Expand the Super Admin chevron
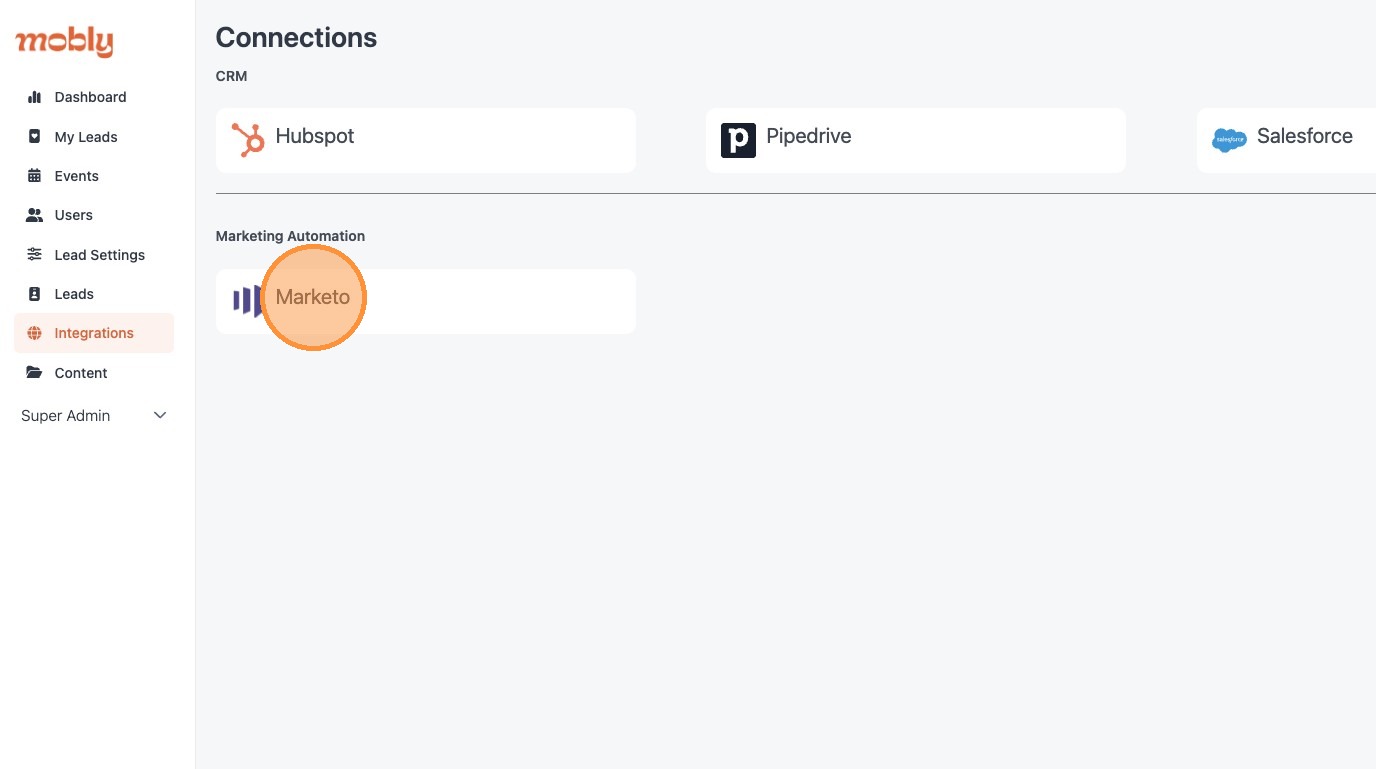Viewport: 1376px width, 769px height. 160,416
